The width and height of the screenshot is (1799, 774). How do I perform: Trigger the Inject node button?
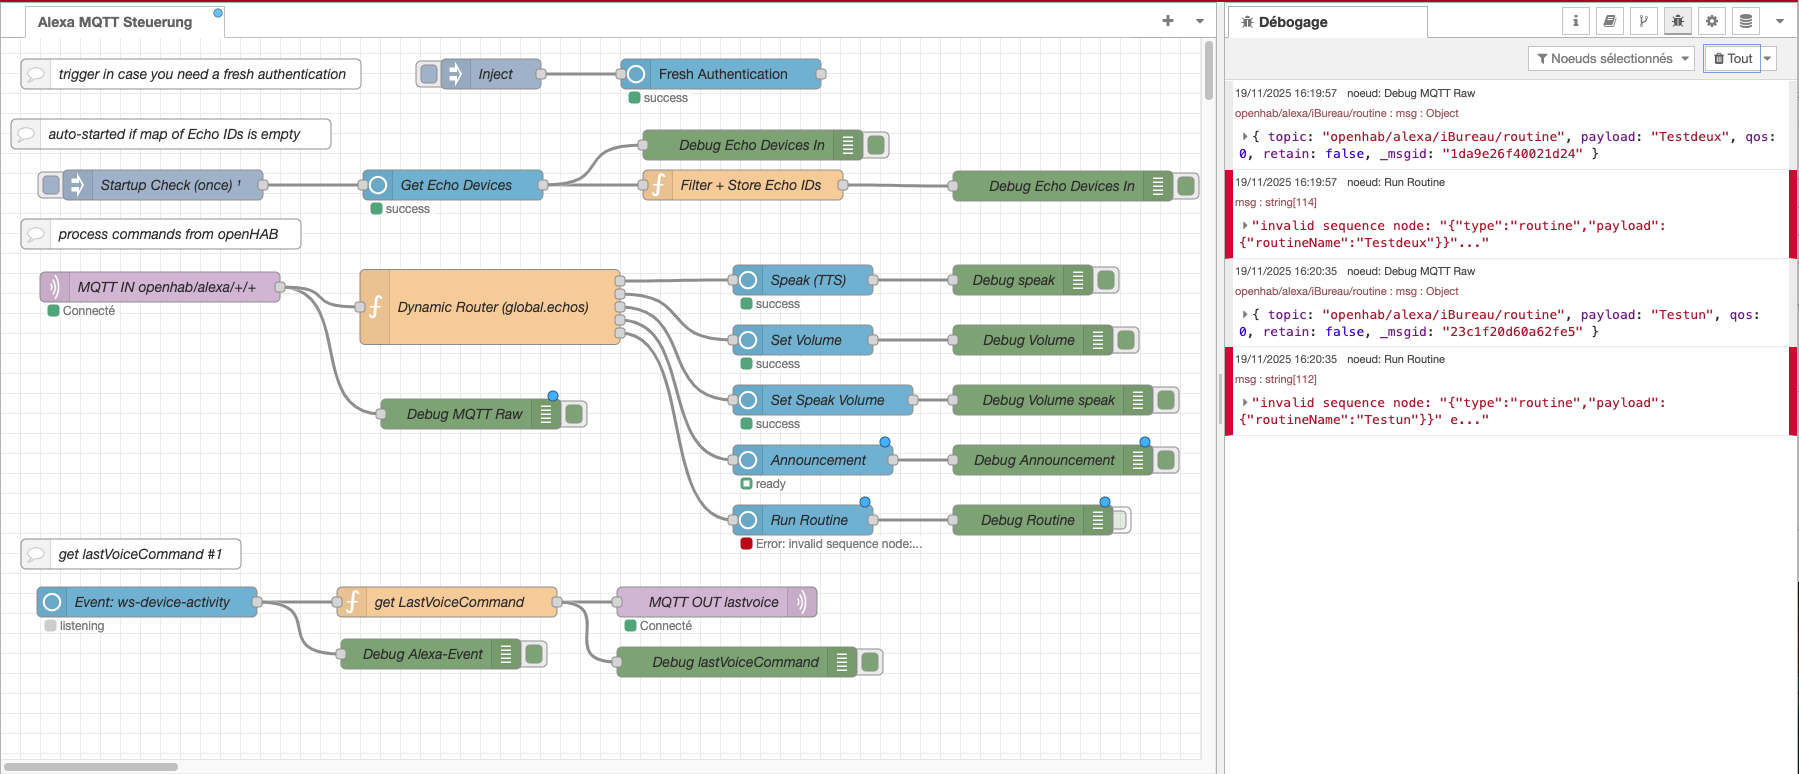429,74
